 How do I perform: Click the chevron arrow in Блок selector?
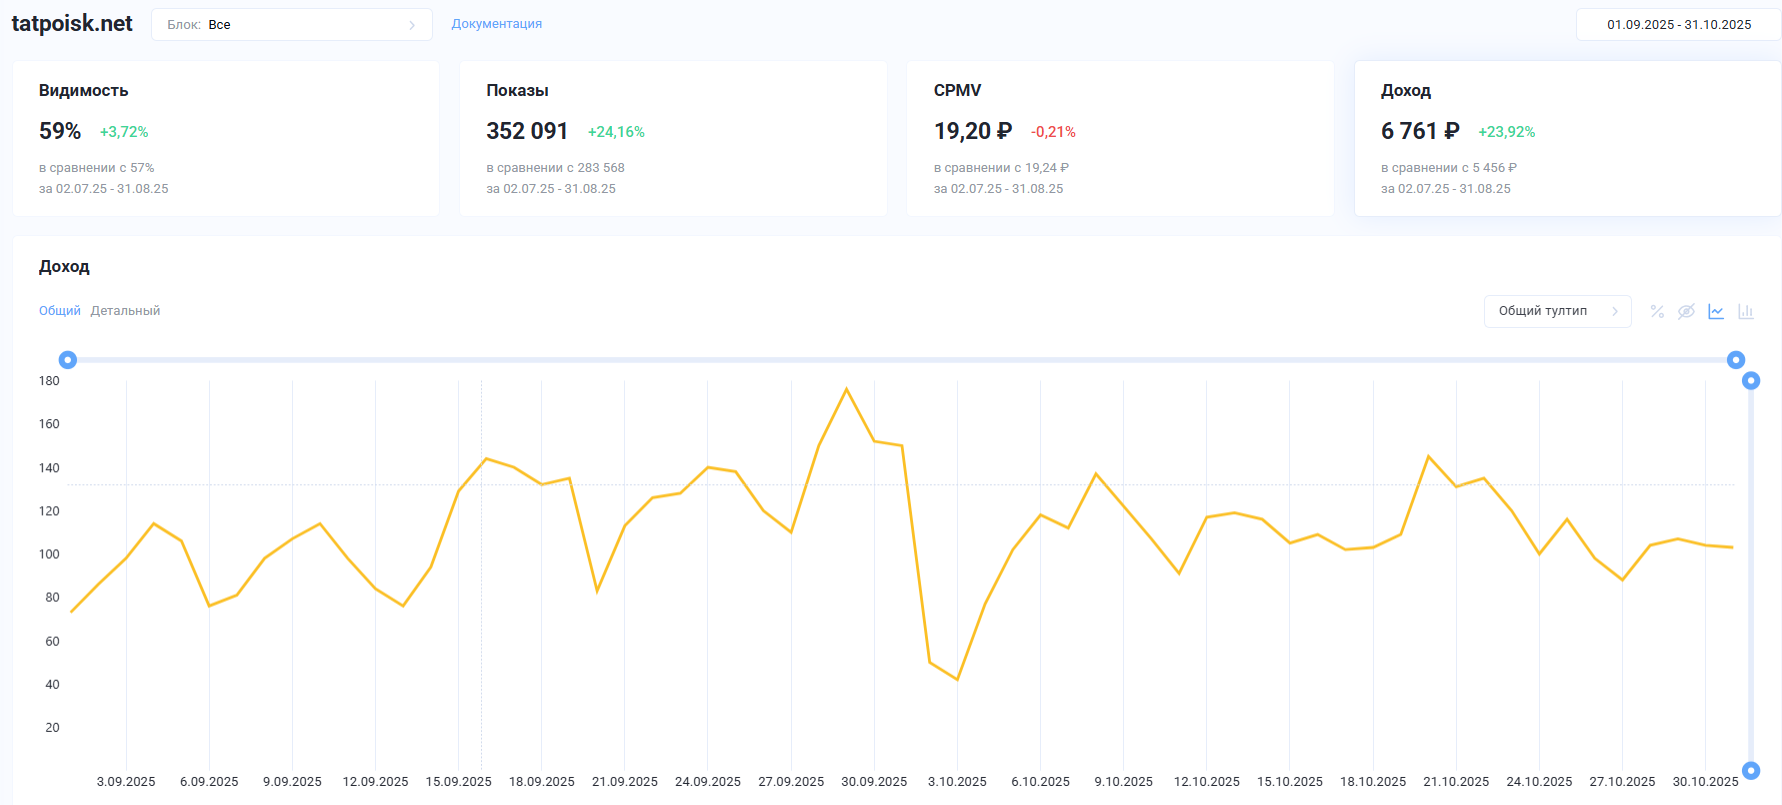coord(412,25)
